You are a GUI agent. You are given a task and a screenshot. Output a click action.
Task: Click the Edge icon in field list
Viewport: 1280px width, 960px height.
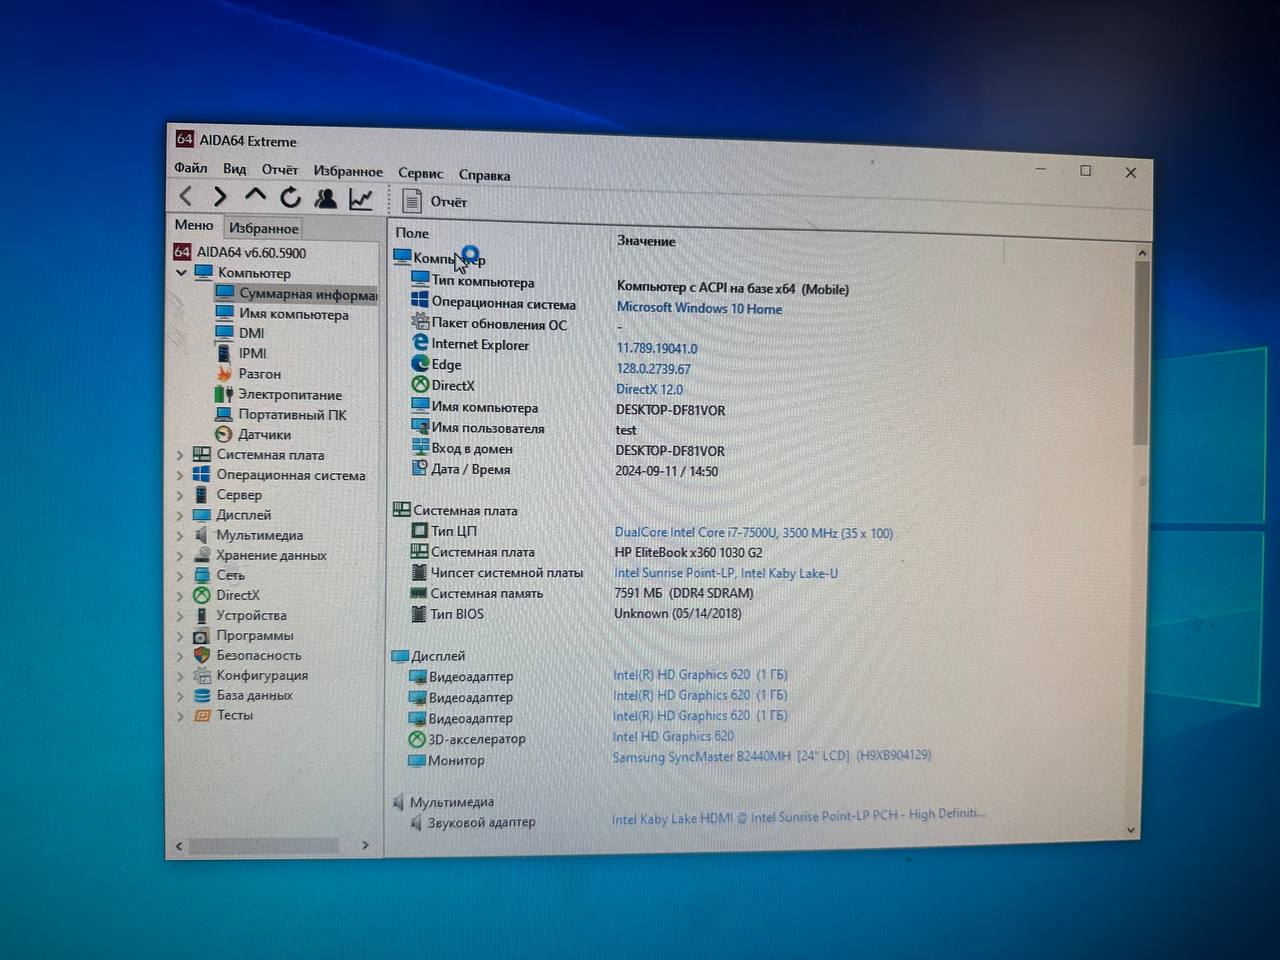(x=420, y=364)
